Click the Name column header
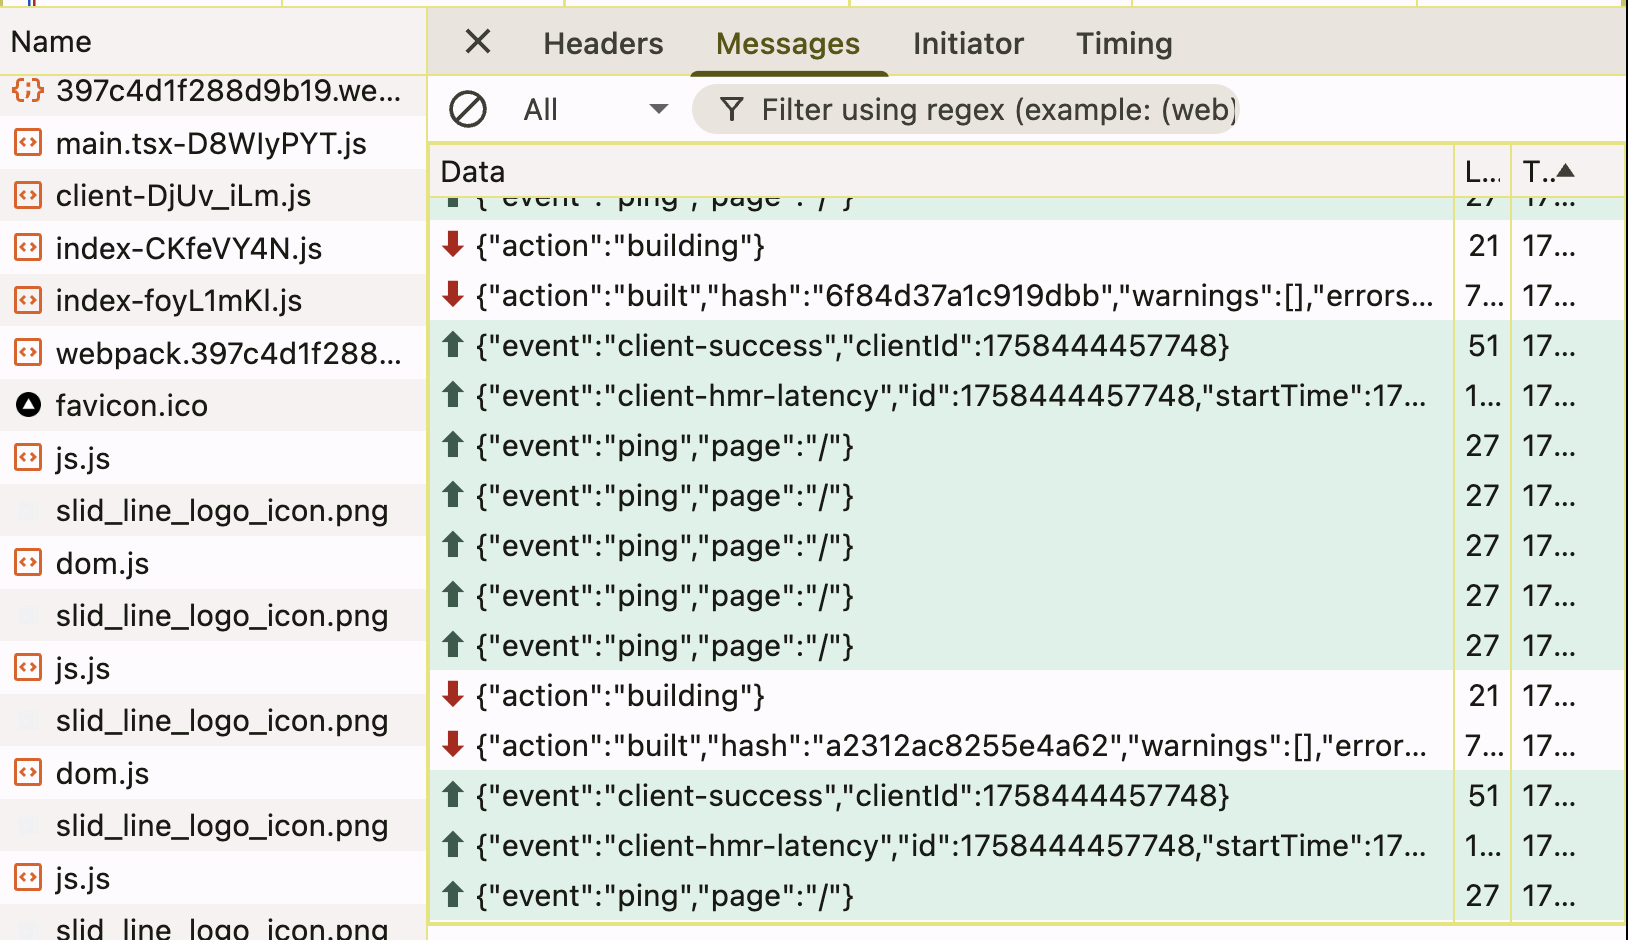This screenshot has width=1628, height=940. coord(52,42)
